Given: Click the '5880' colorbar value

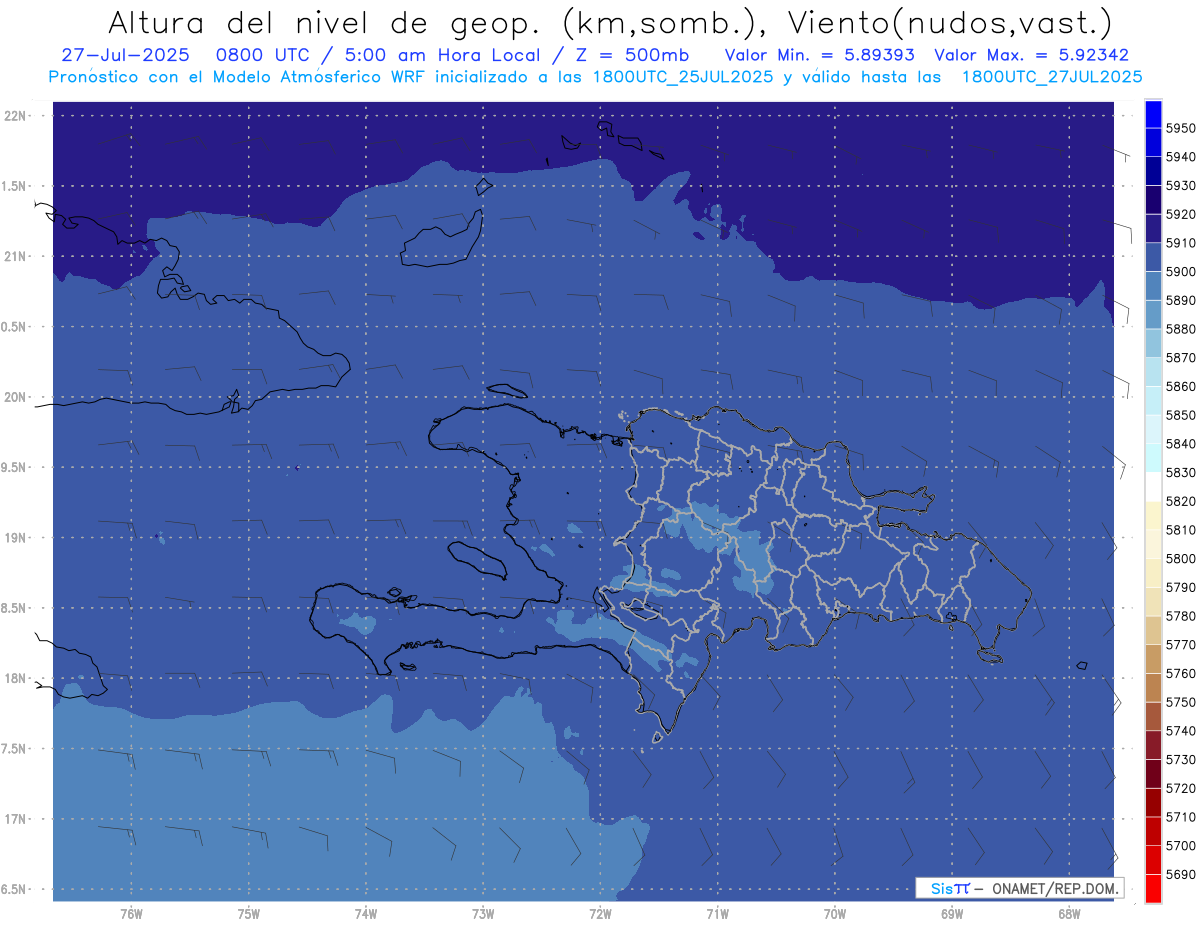Looking at the screenshot, I should point(1180,329).
